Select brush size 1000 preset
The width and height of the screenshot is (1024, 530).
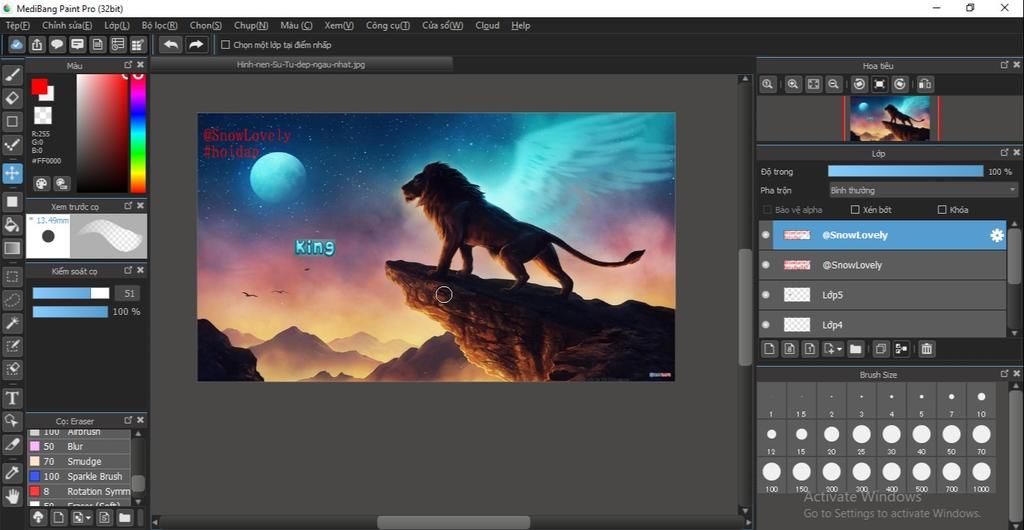point(981,475)
